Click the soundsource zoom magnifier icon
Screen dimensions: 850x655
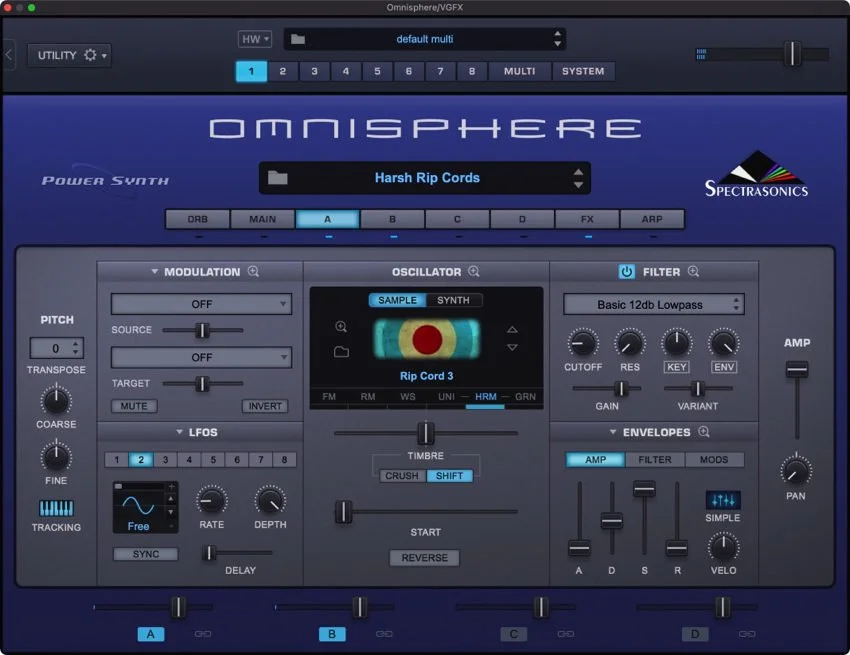click(x=341, y=326)
